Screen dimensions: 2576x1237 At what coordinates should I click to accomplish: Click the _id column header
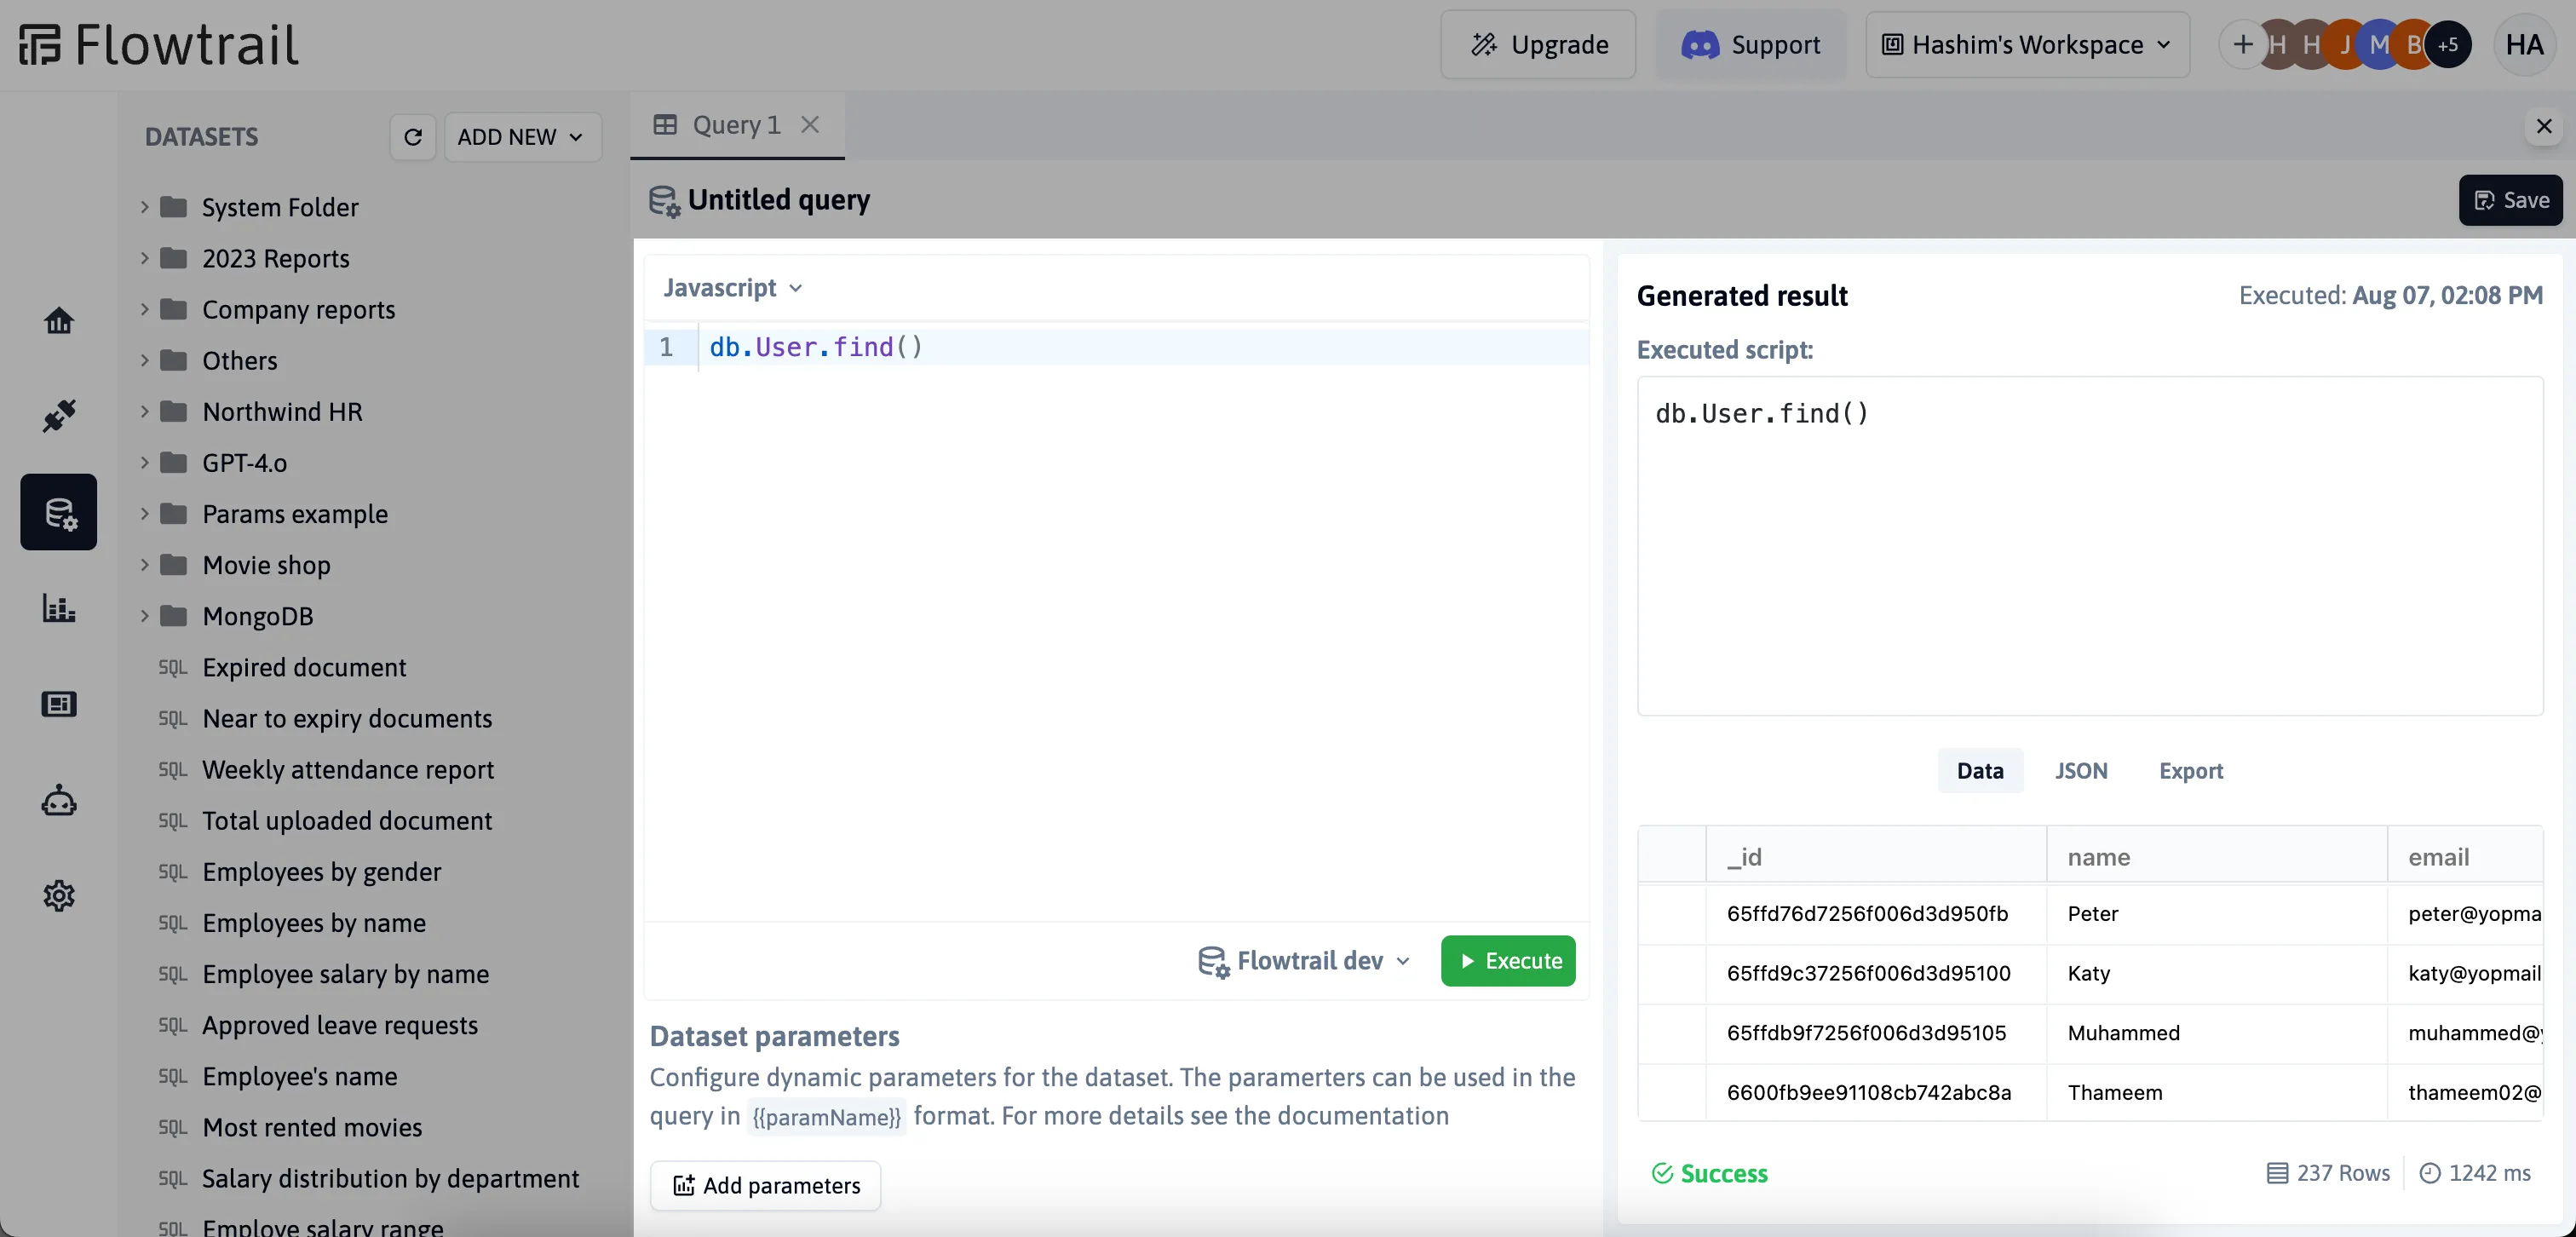(1876, 856)
